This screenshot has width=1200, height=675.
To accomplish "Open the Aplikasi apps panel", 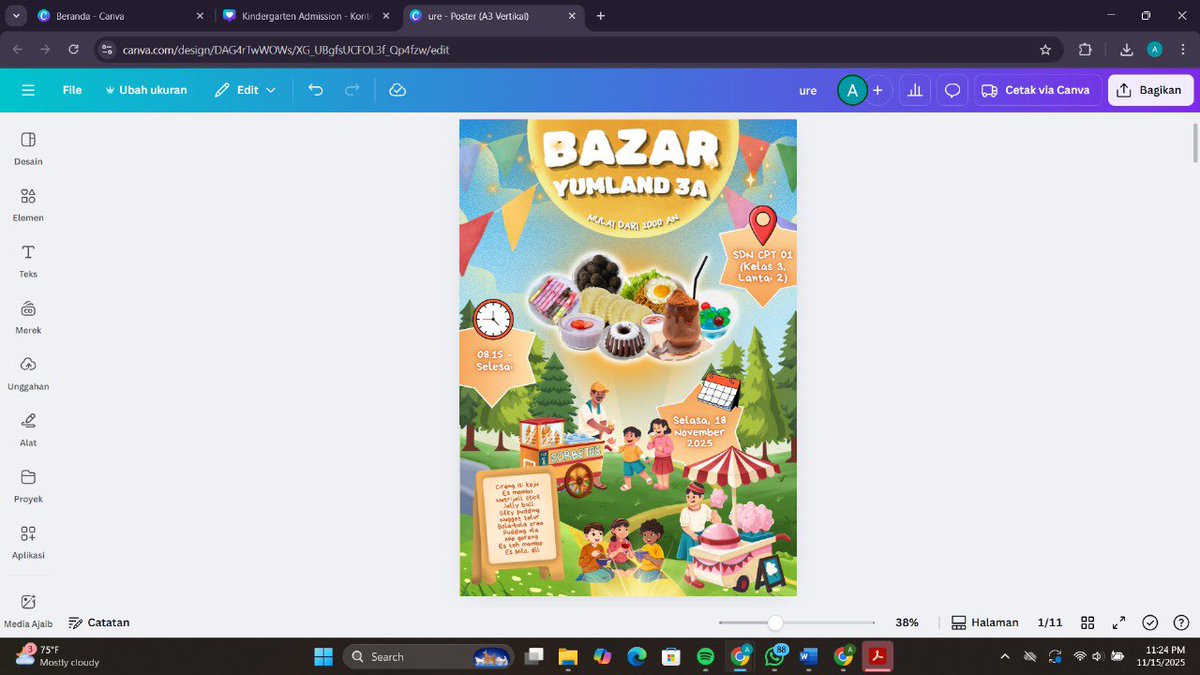I will click(28, 541).
